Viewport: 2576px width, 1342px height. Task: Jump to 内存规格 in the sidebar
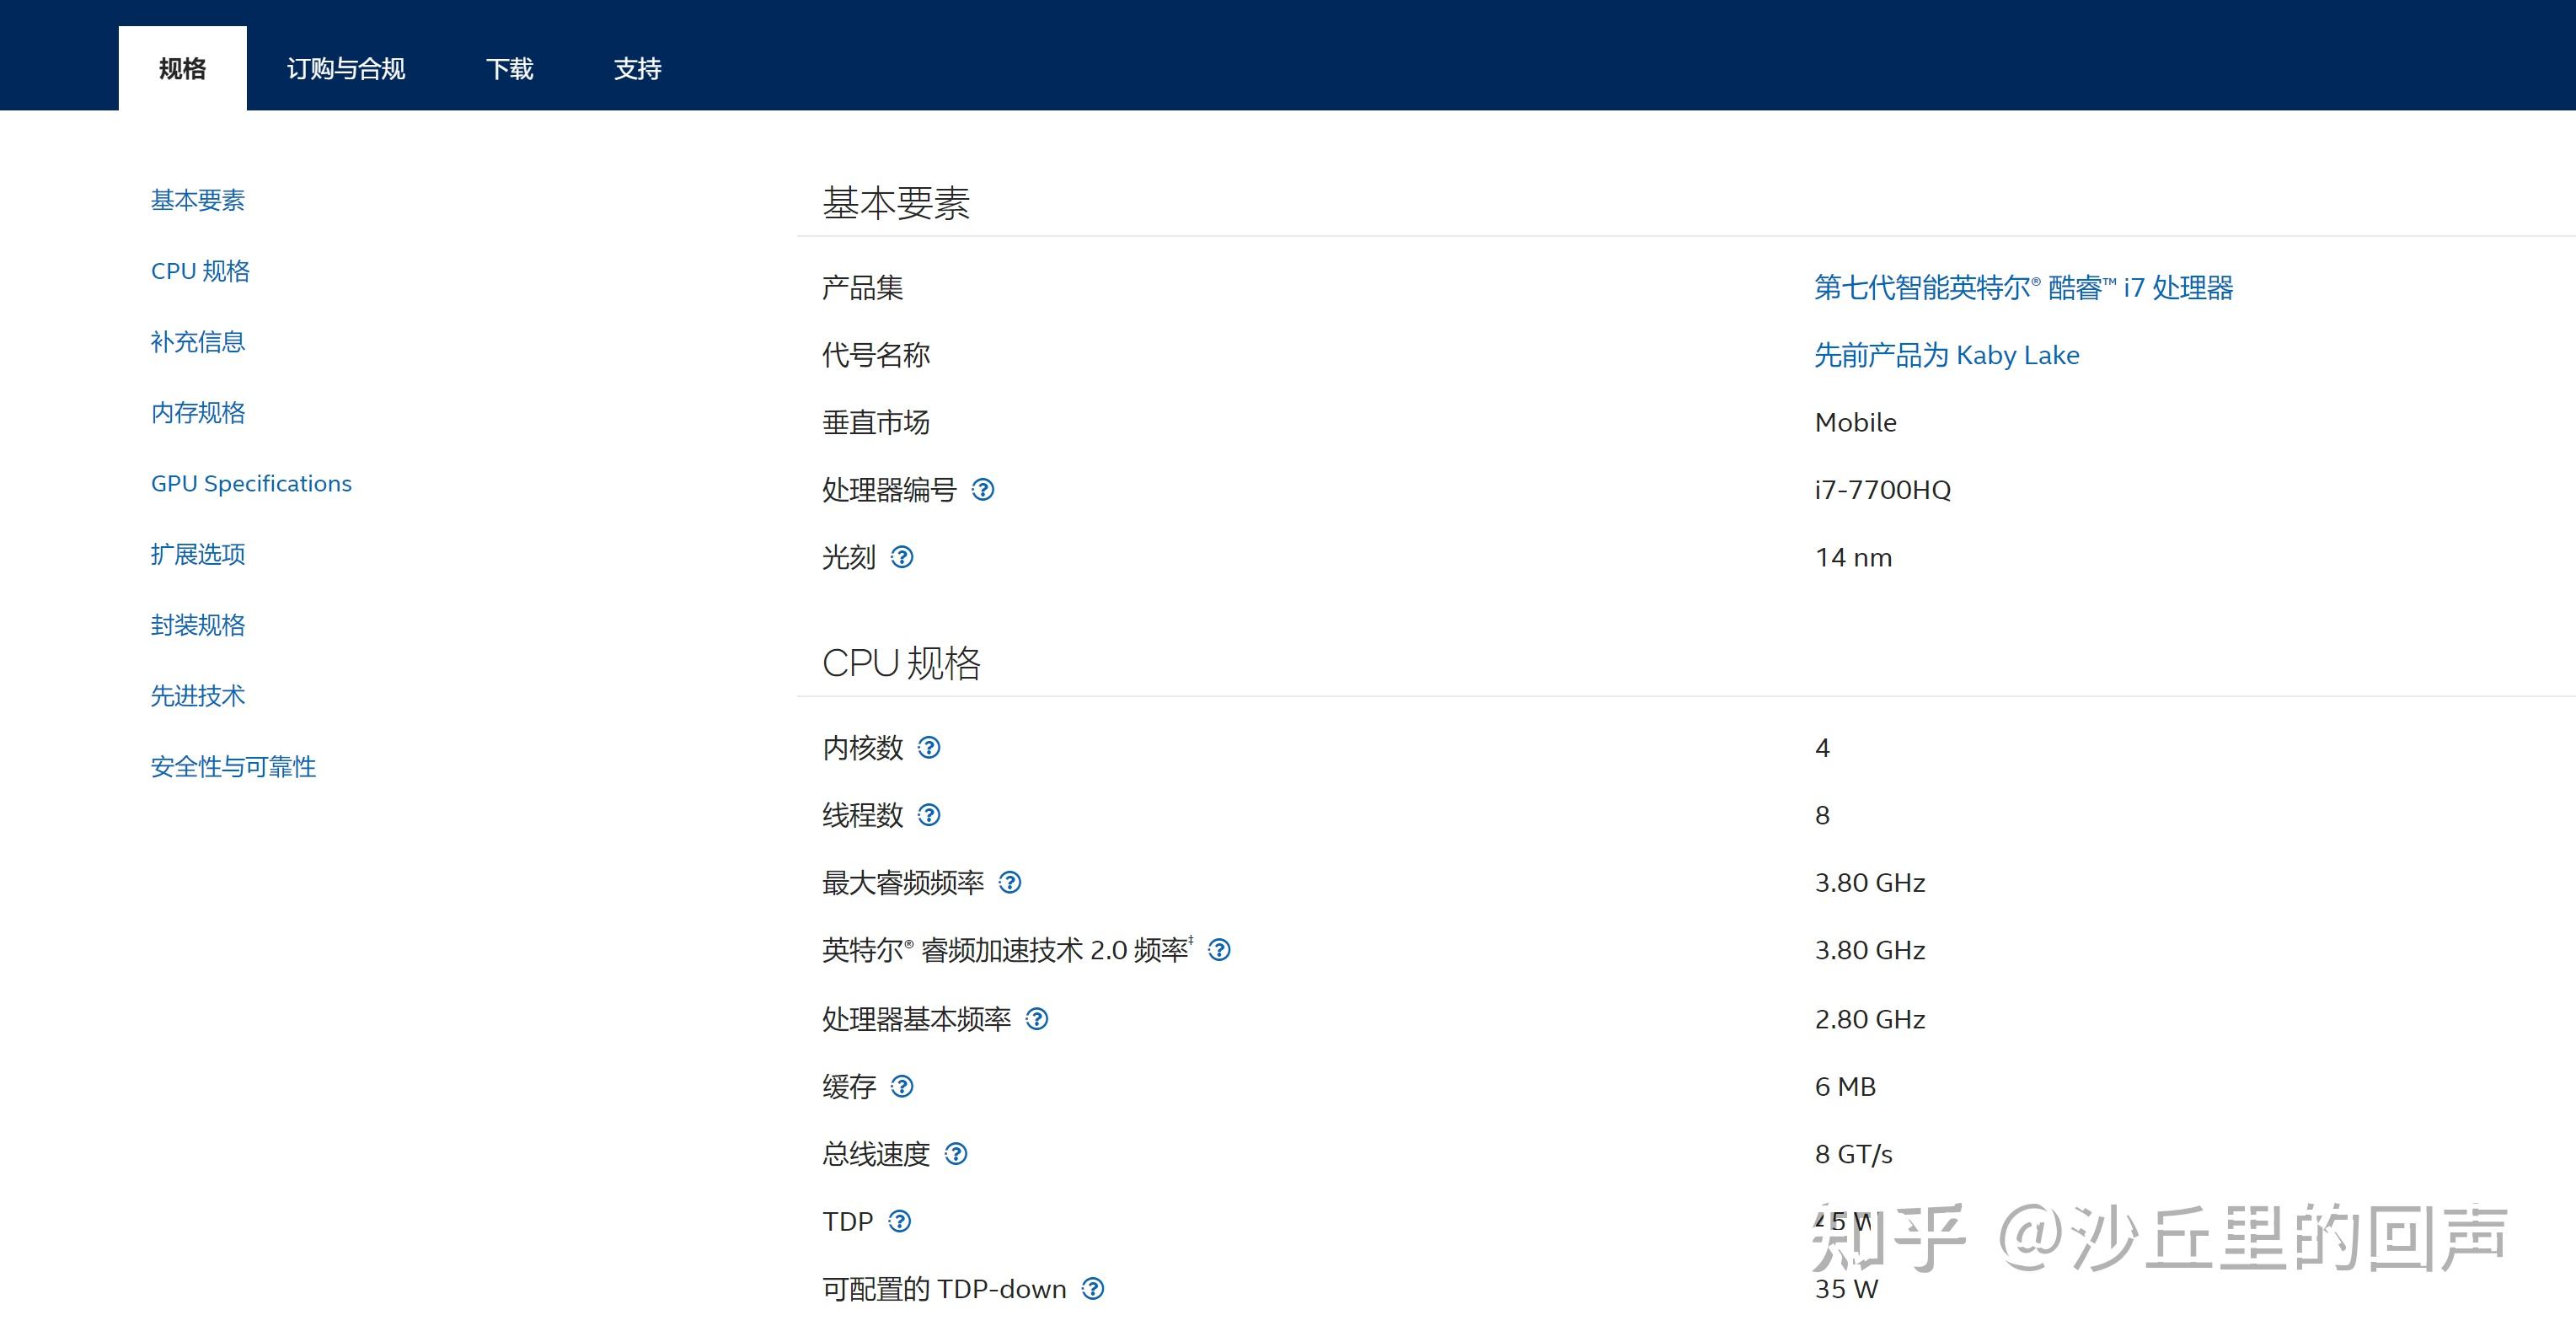click(x=197, y=413)
